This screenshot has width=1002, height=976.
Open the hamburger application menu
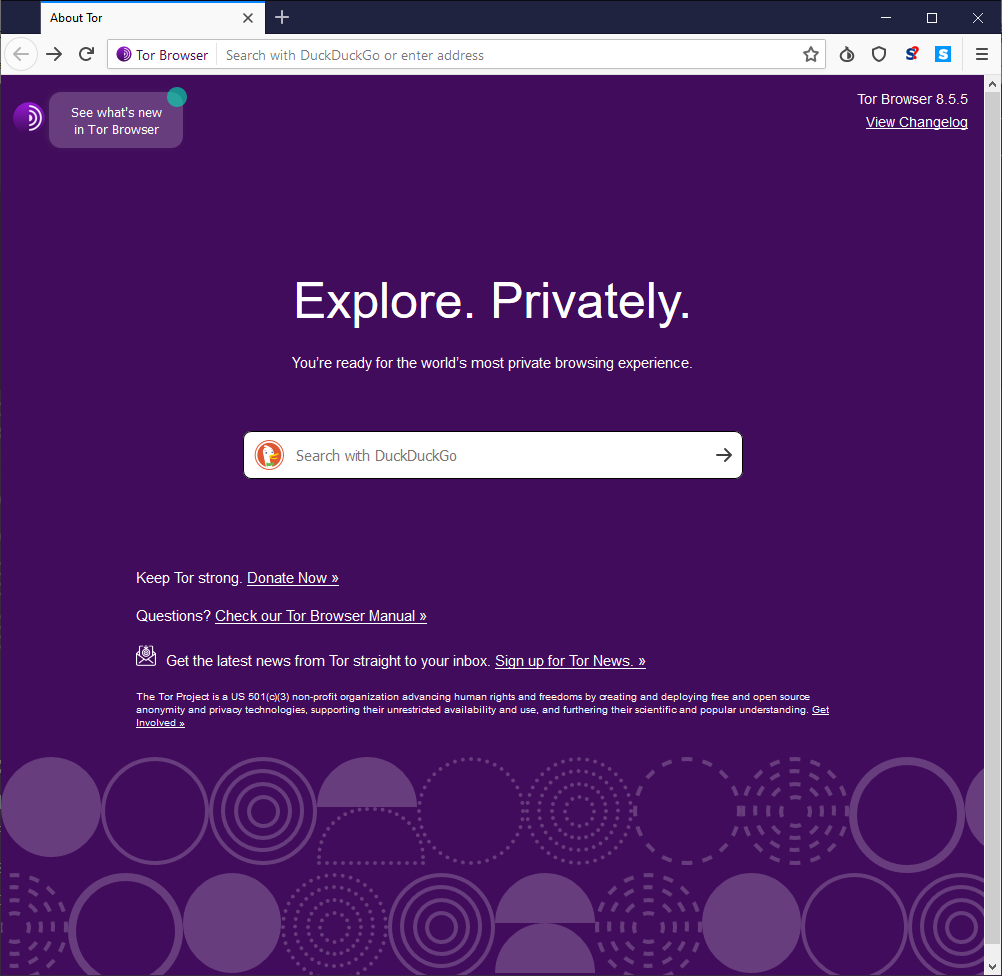point(982,54)
